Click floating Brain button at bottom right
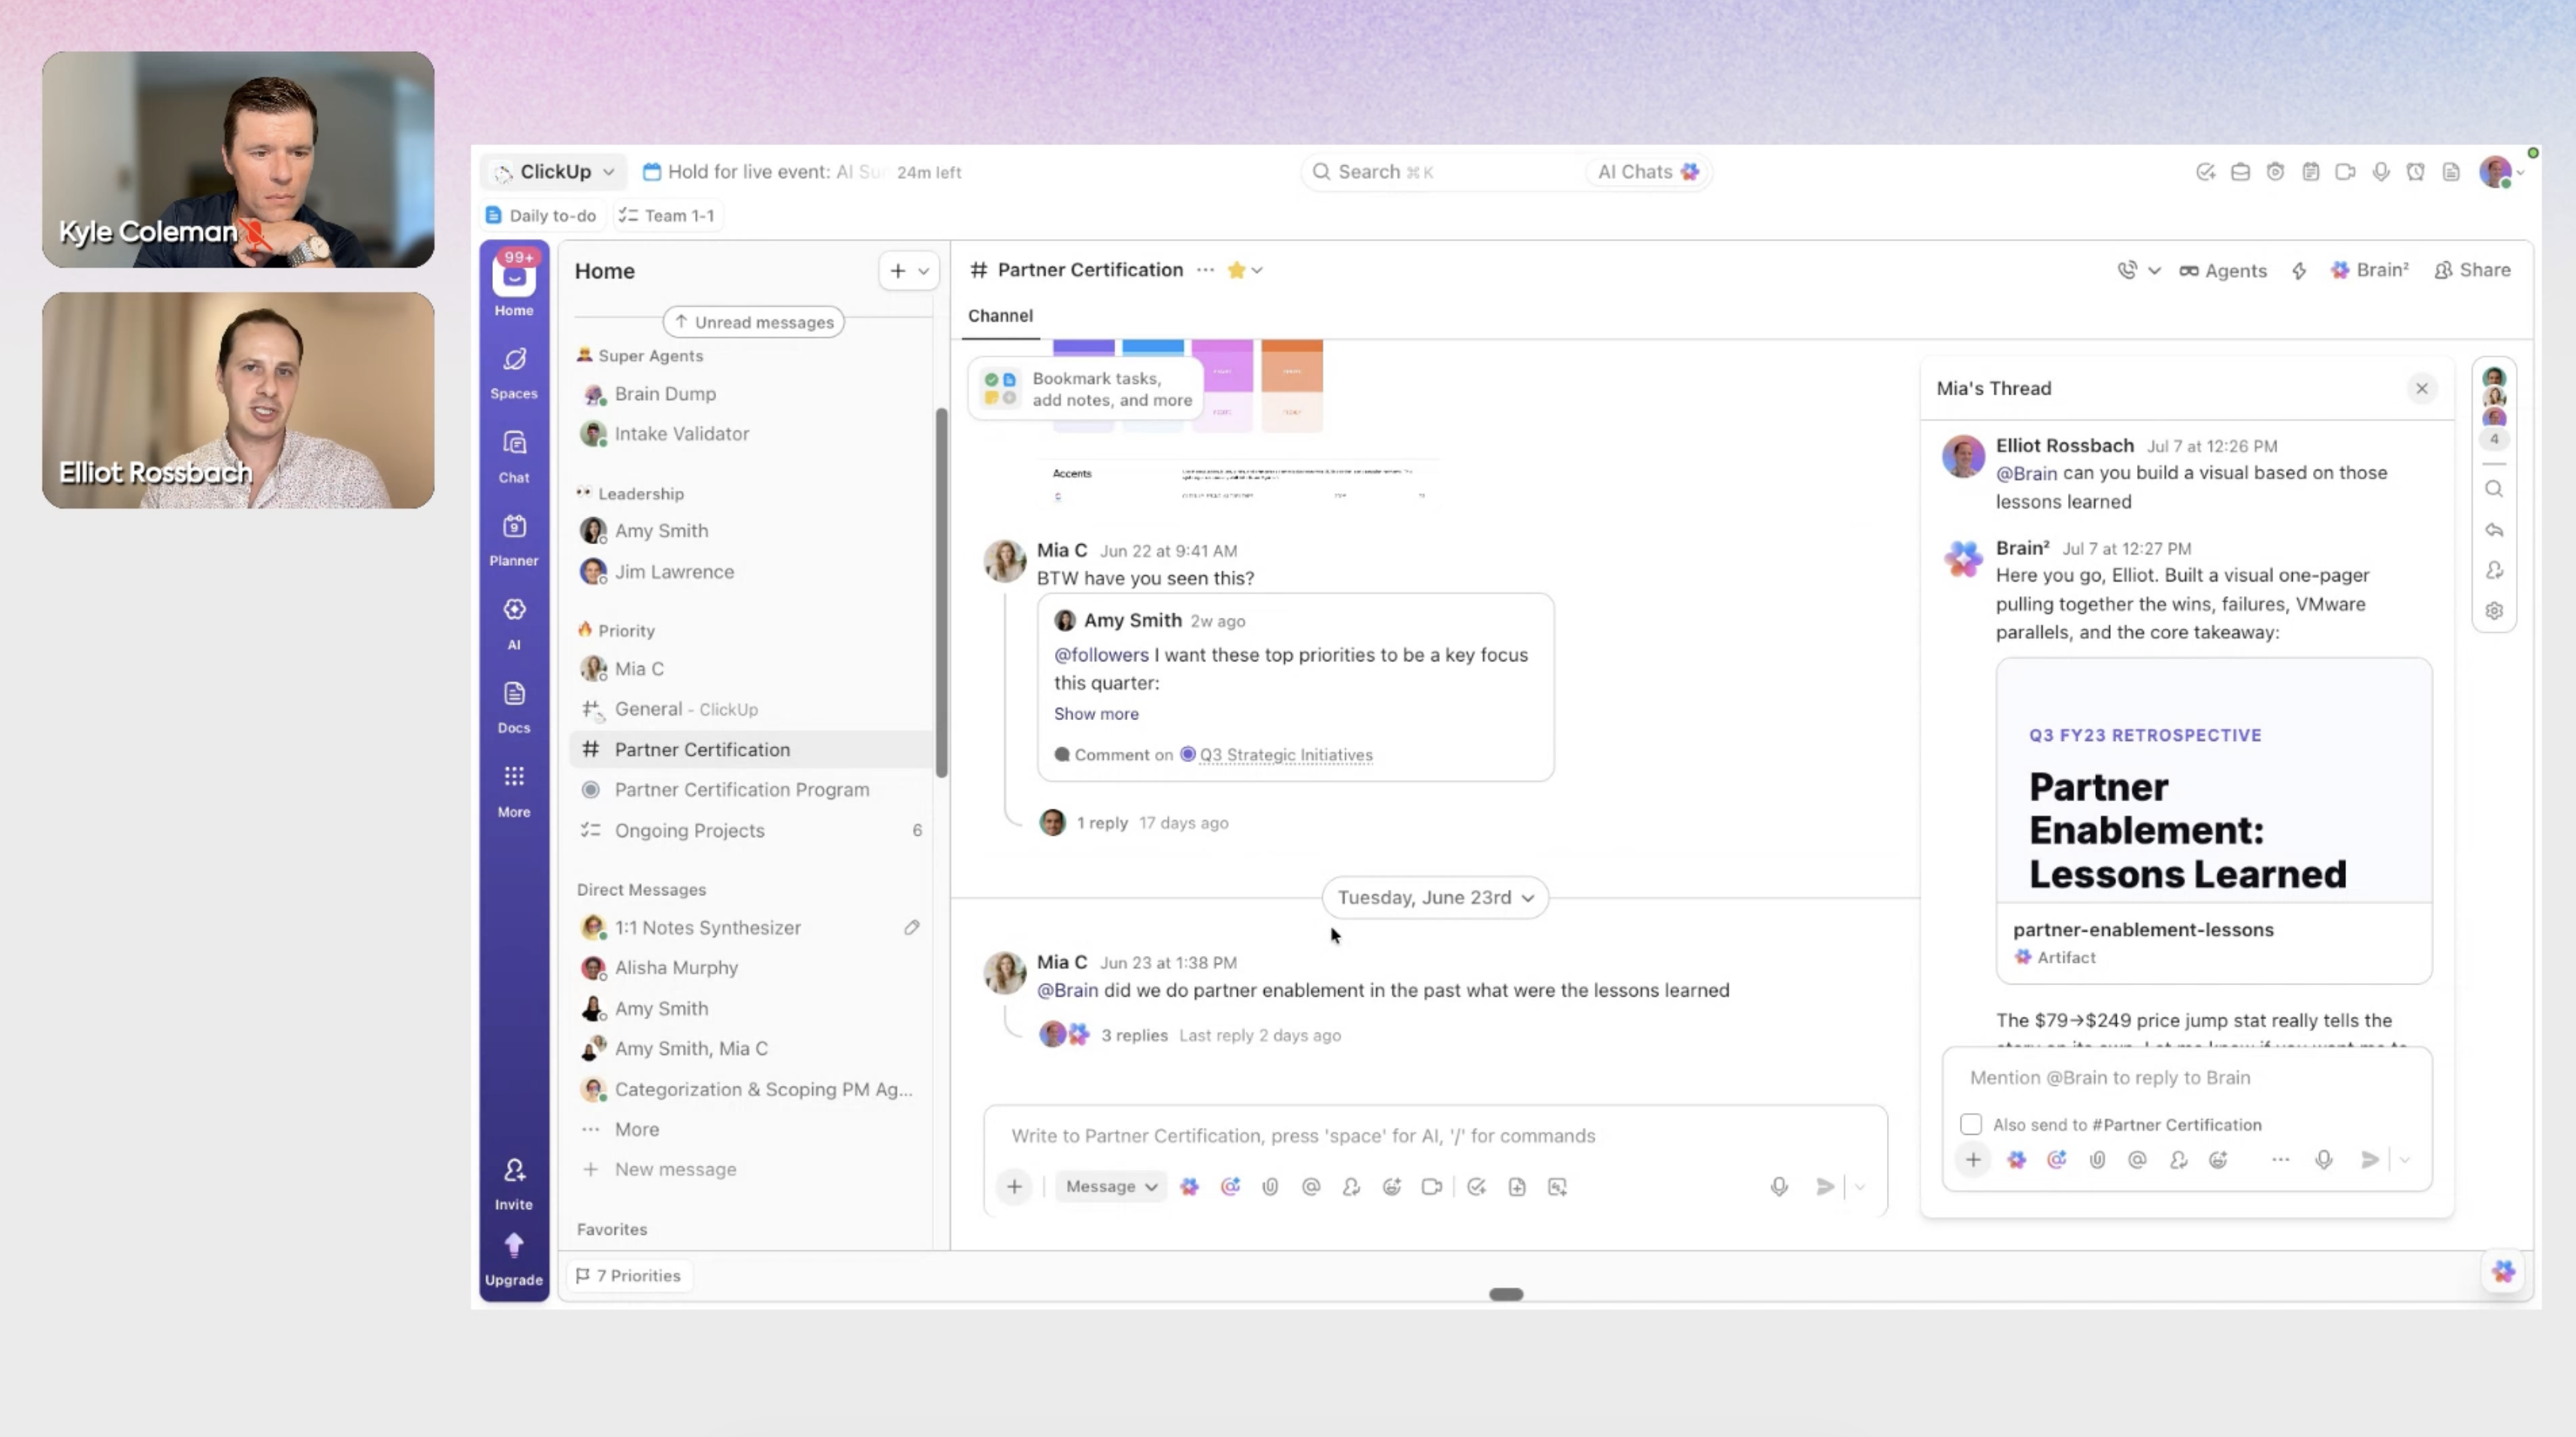2576x1437 pixels. 2503,1271
